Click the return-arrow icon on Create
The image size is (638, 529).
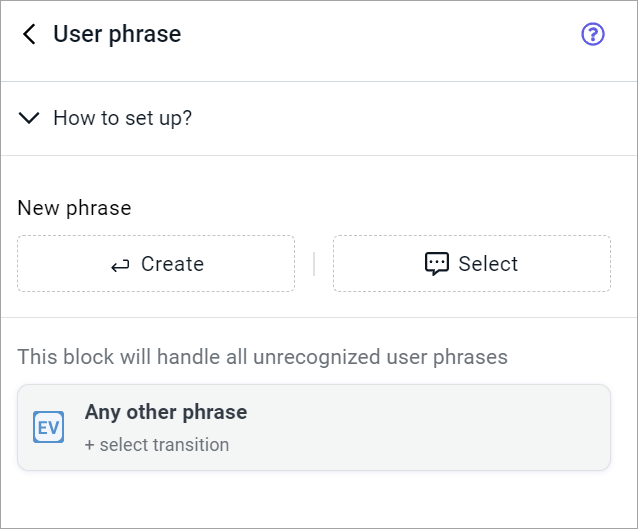pos(121,265)
